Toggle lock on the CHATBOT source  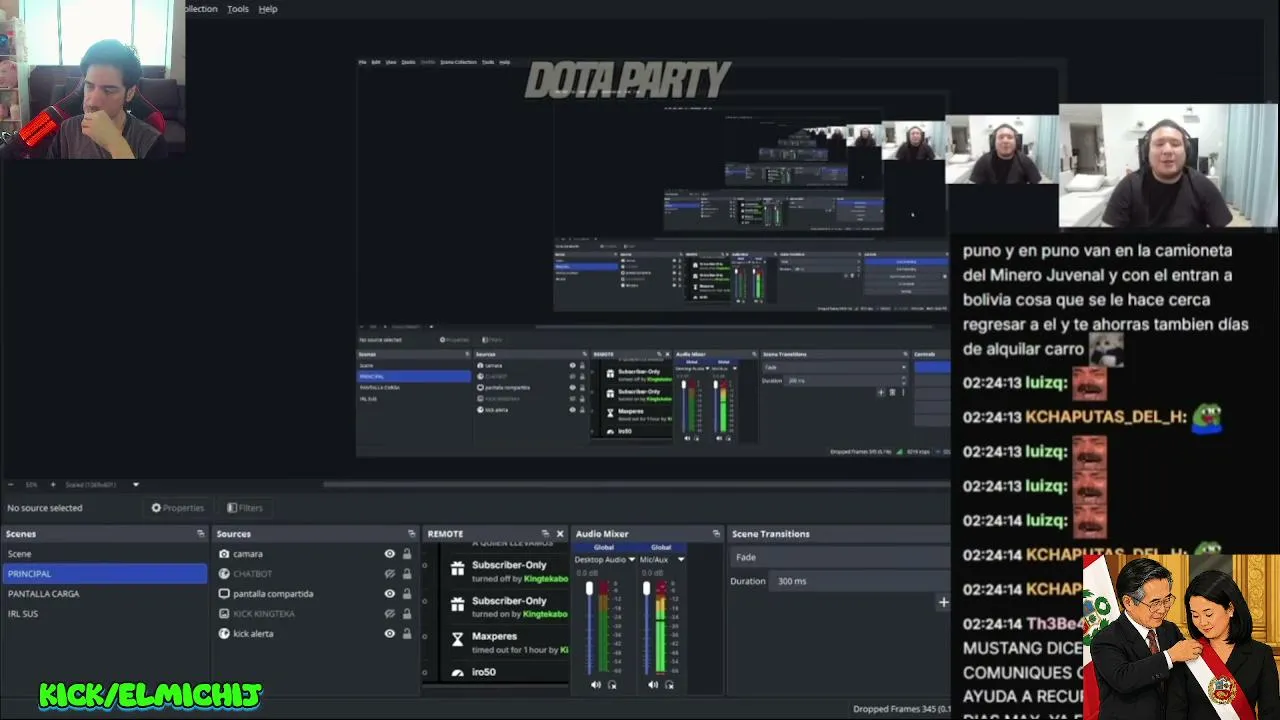coord(407,574)
